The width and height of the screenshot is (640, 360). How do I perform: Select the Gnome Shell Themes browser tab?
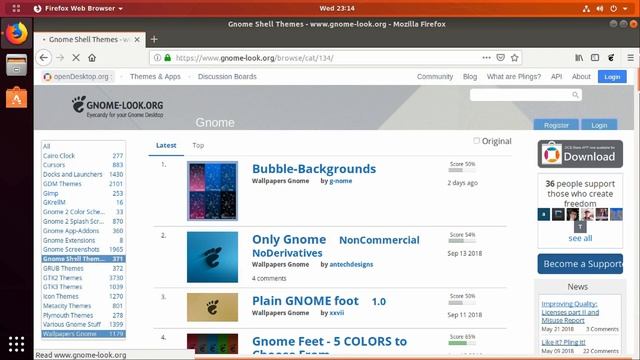point(90,40)
